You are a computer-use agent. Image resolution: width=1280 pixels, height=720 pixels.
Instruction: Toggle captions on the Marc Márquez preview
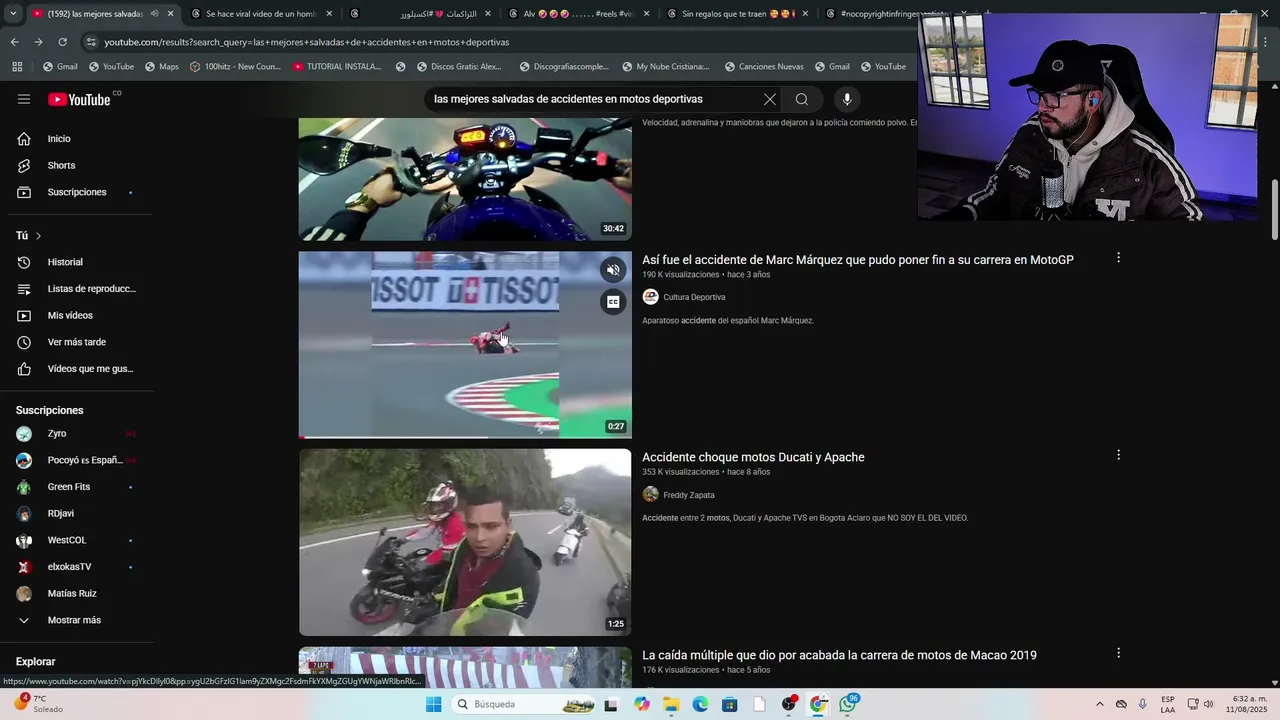613,302
